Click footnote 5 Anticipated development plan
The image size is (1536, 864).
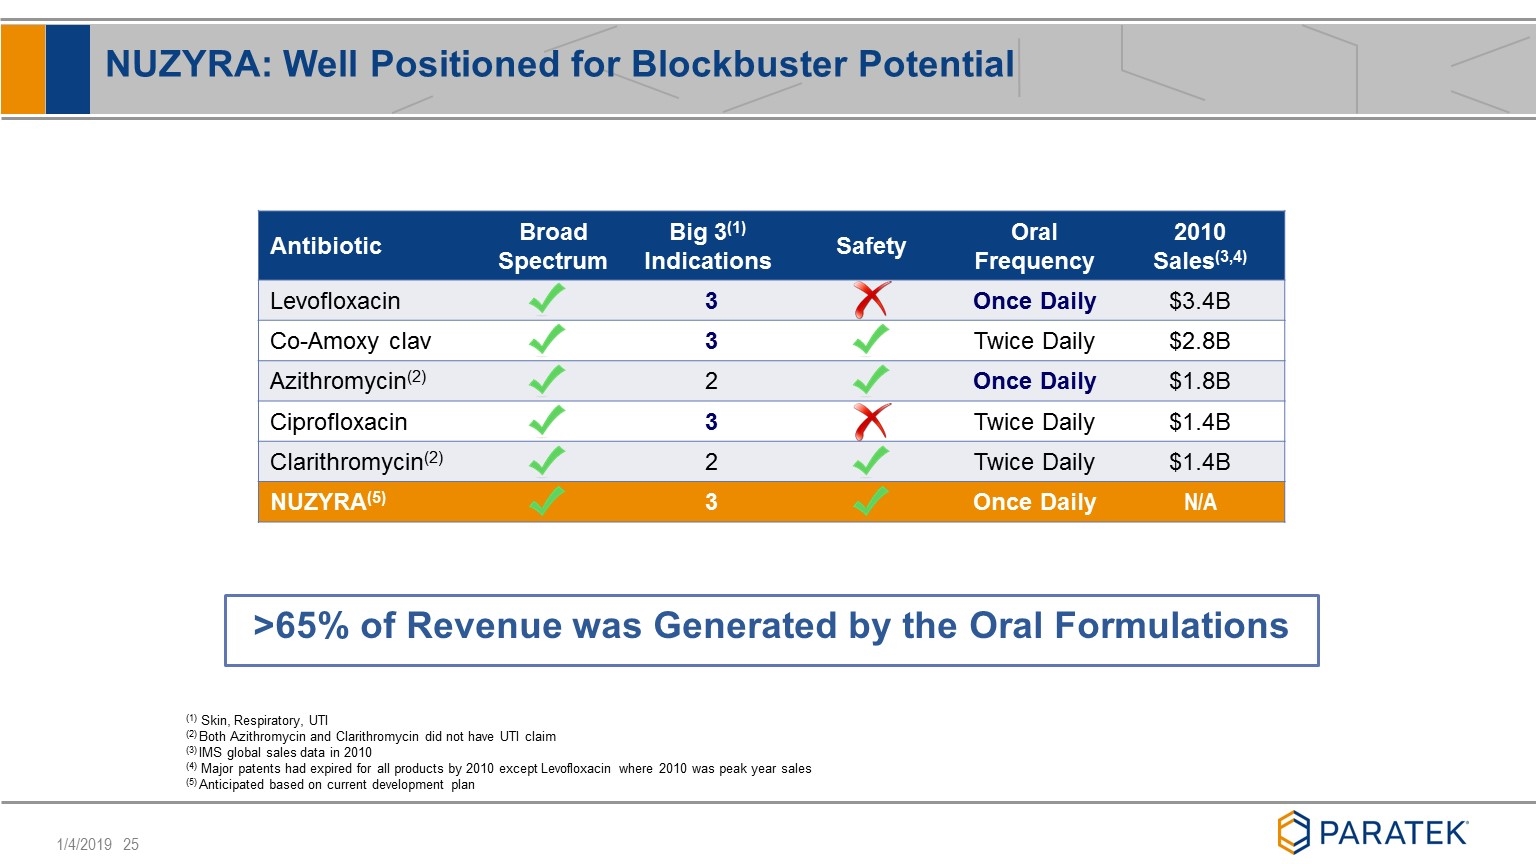(330, 784)
